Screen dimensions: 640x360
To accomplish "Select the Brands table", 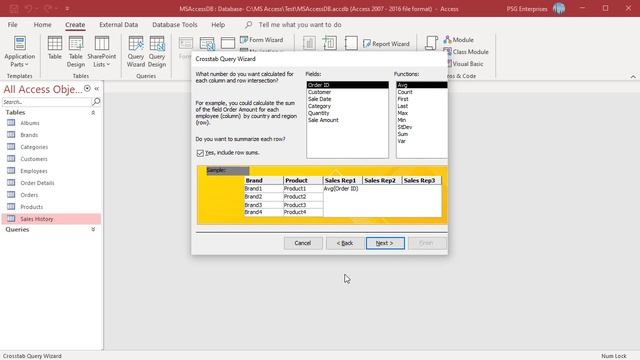I will (x=51, y=135).
